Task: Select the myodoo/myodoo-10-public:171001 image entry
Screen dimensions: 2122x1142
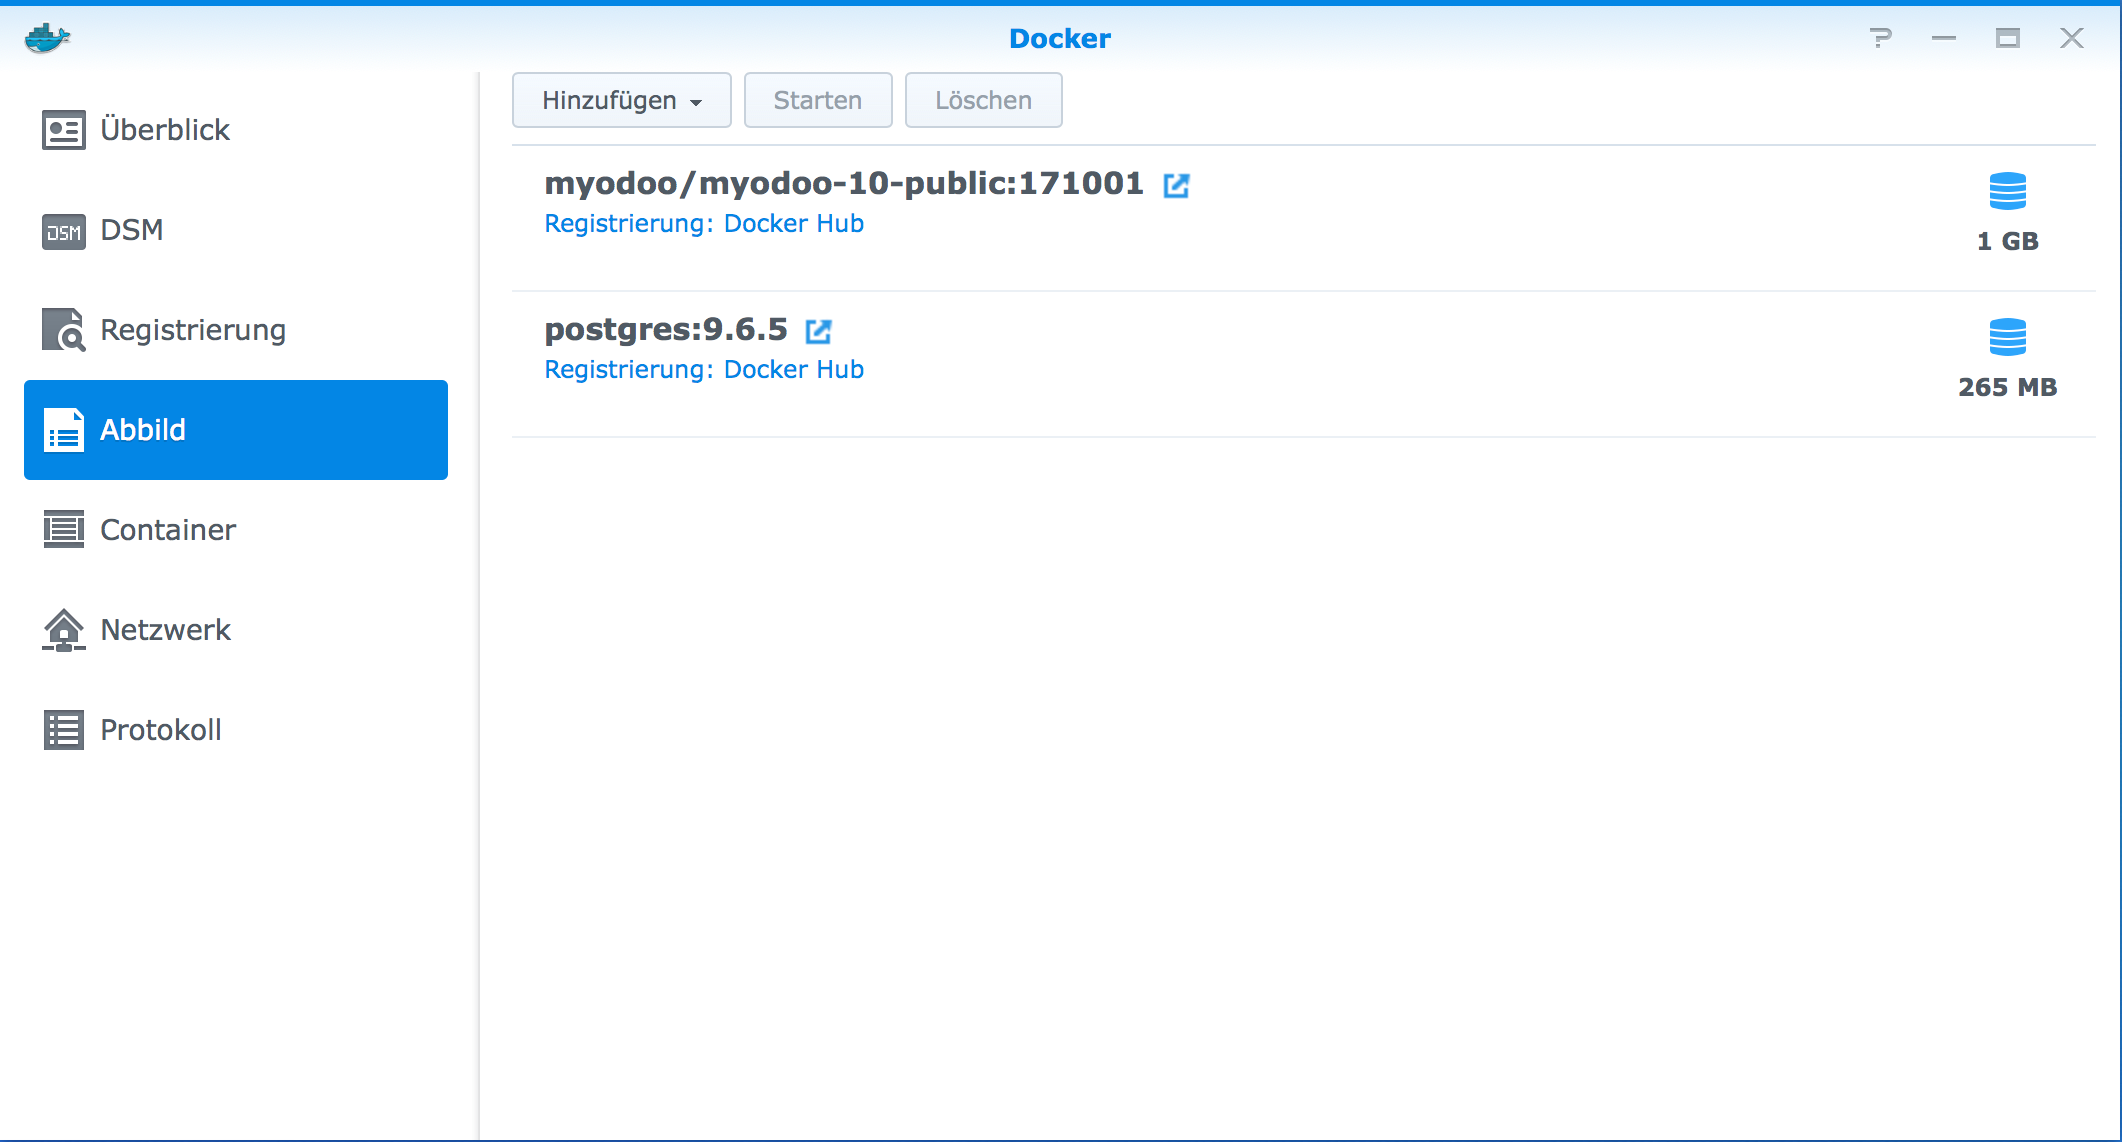Action: pyautogui.click(x=843, y=183)
